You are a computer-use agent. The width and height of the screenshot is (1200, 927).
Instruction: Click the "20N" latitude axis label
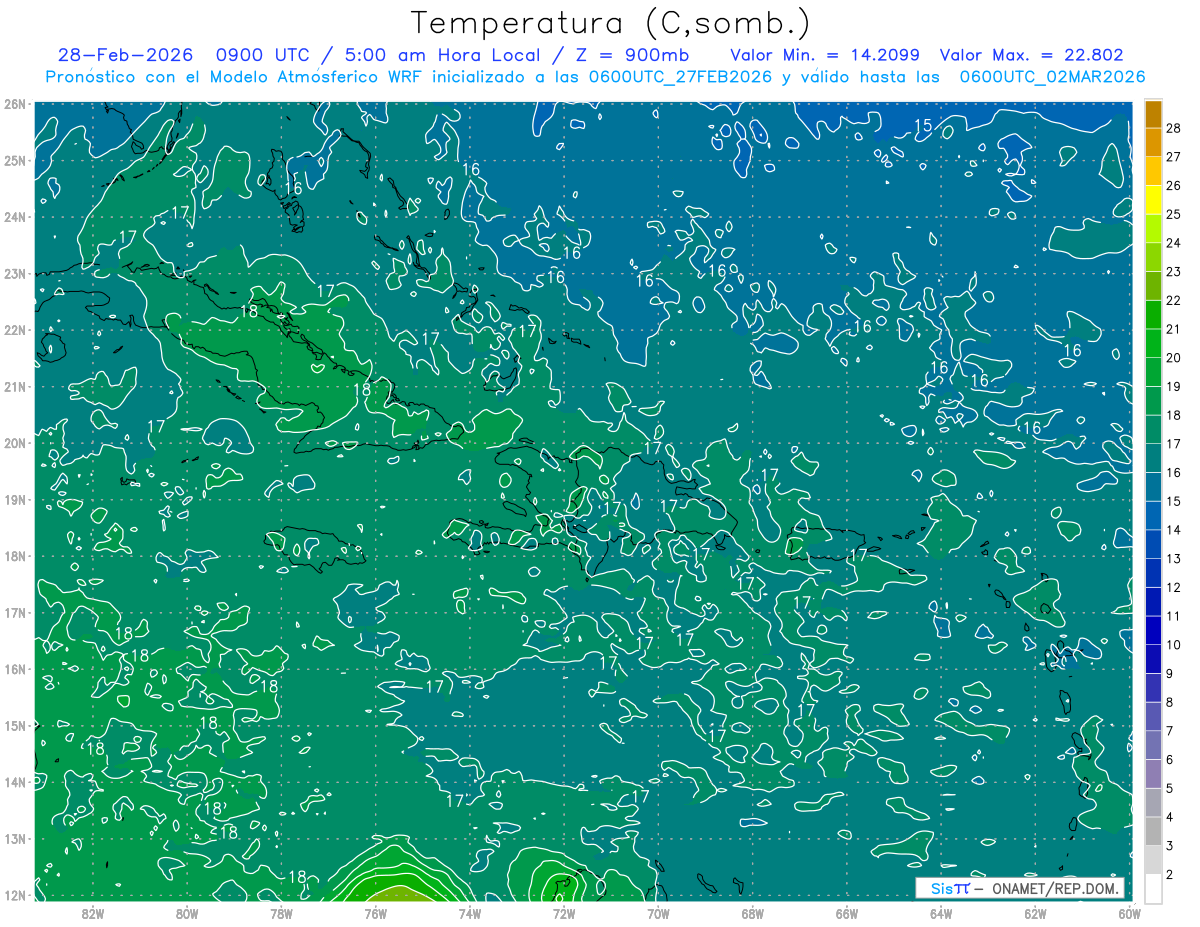pos(14,443)
